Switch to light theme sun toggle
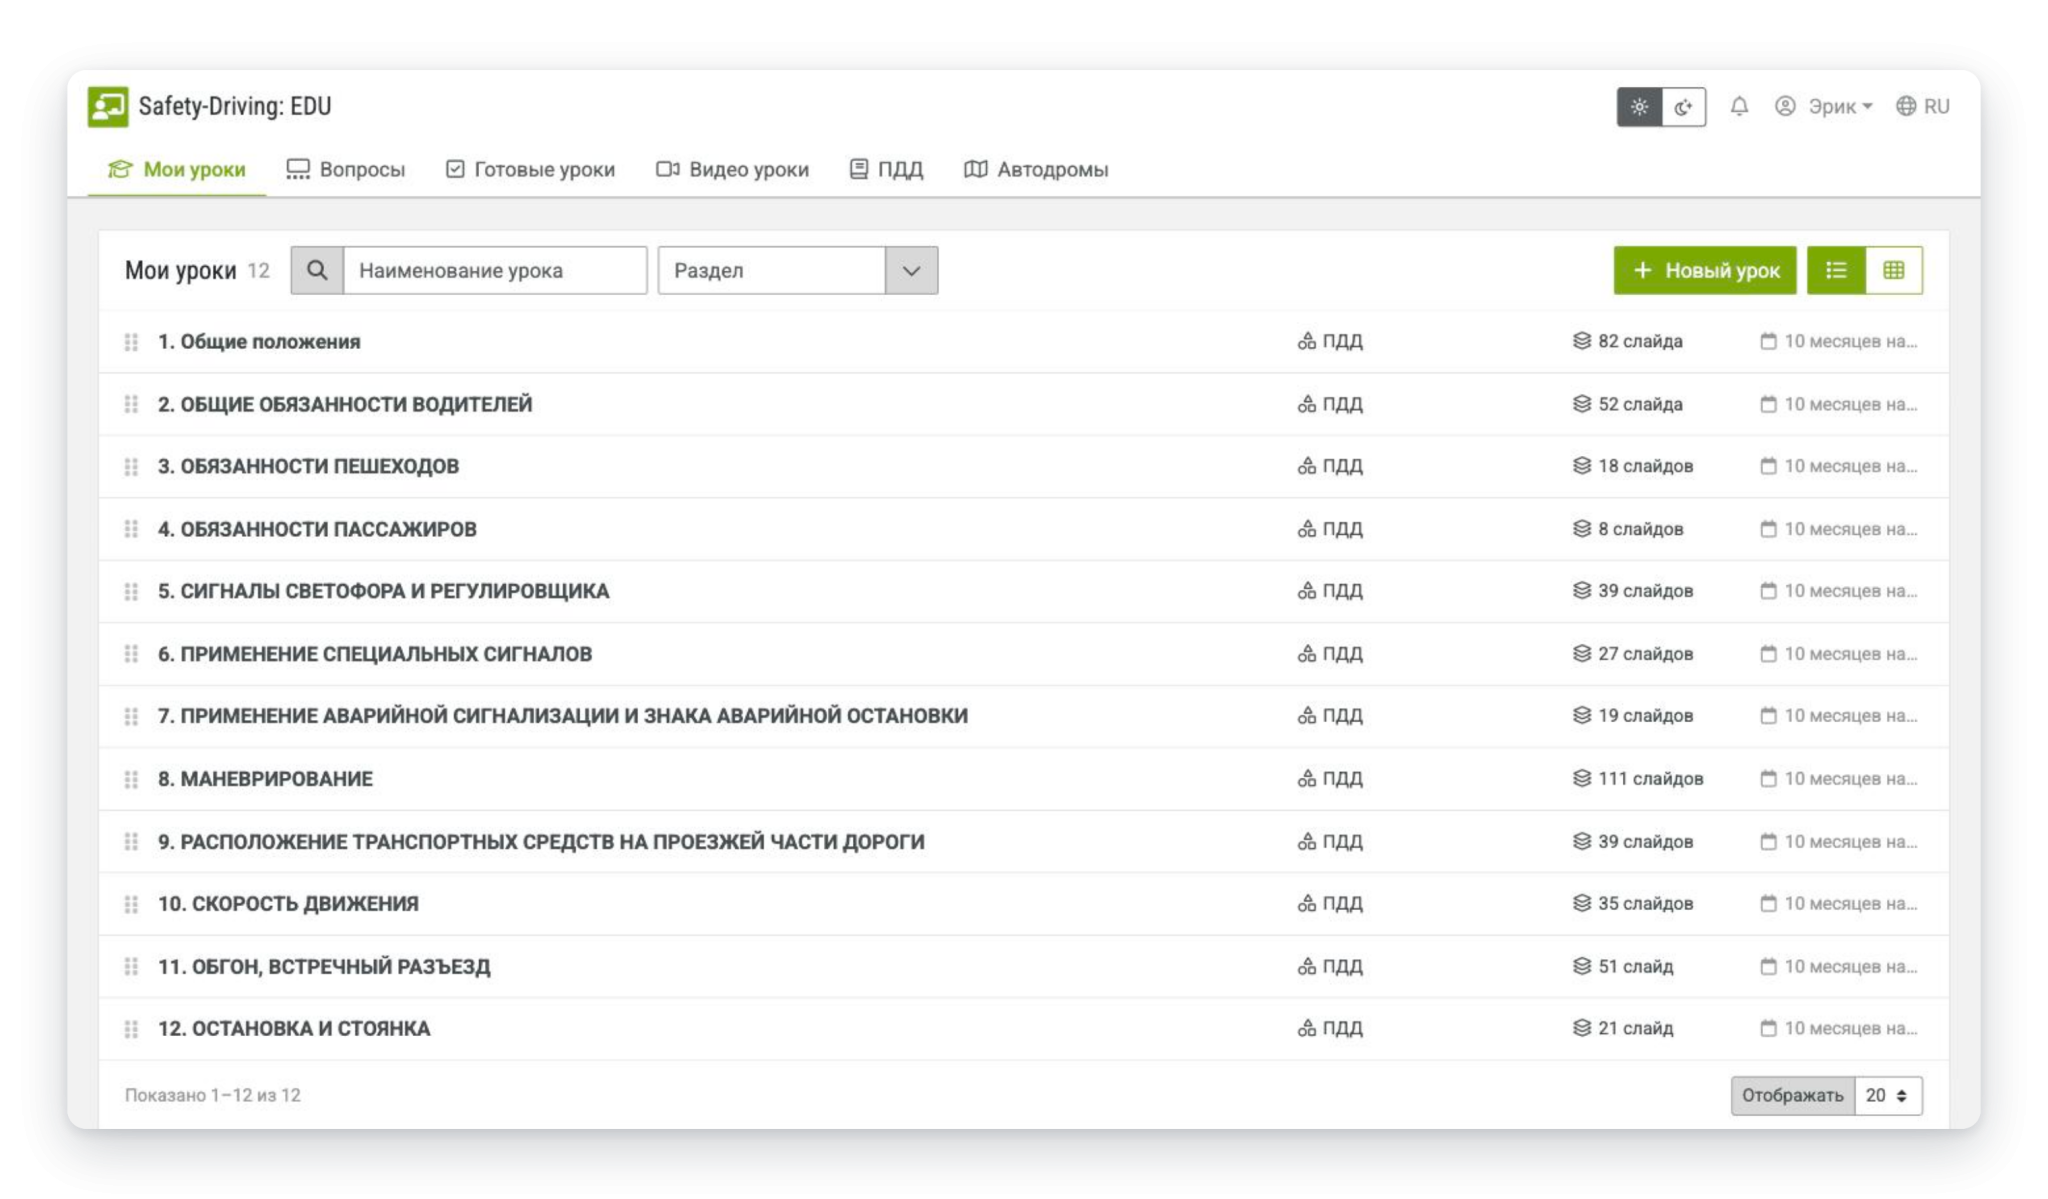Screen dimensions: 2048x1199 (1639, 107)
